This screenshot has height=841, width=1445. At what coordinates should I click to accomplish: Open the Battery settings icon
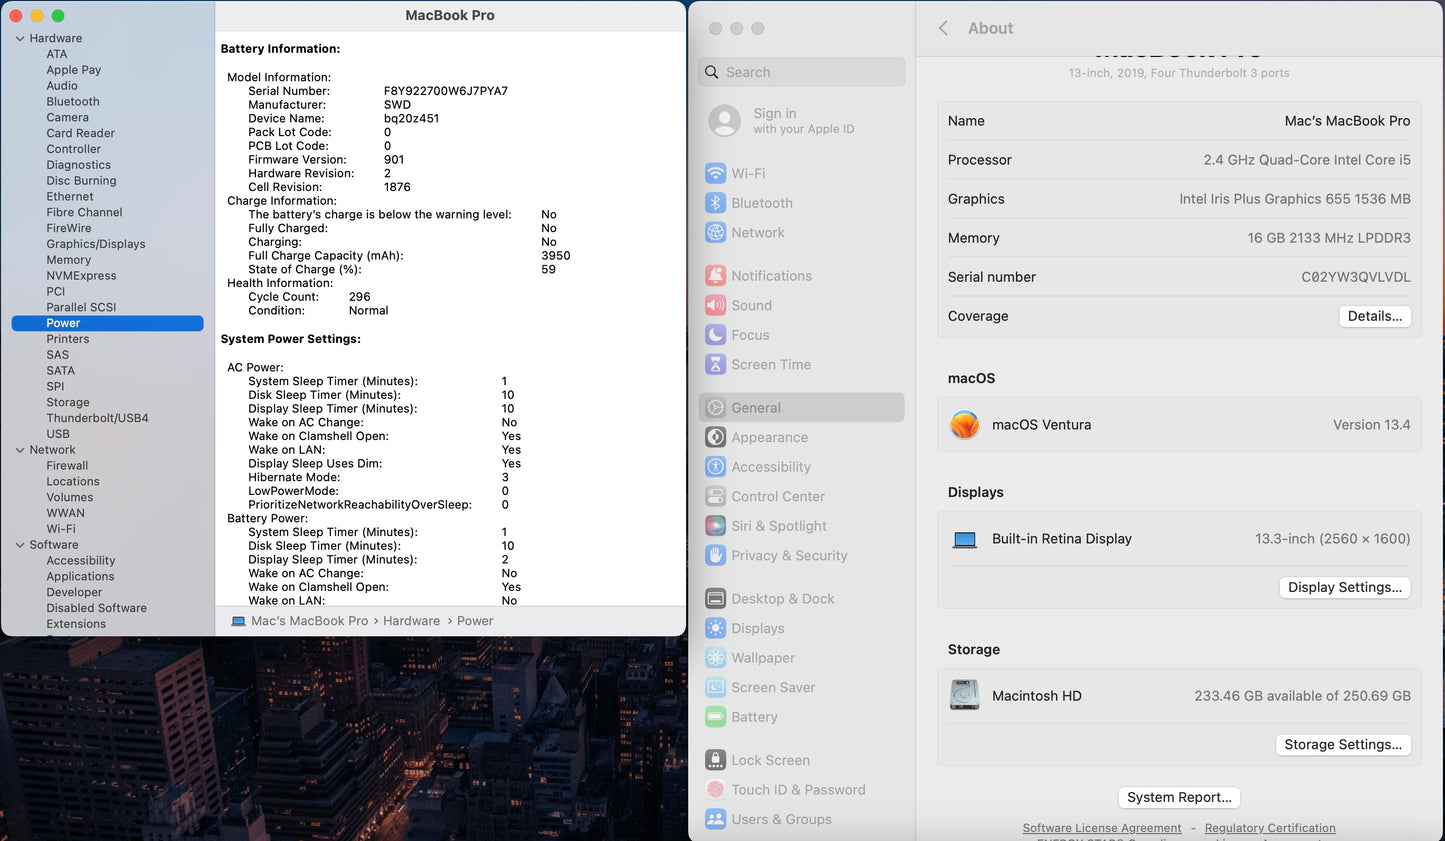(715, 717)
